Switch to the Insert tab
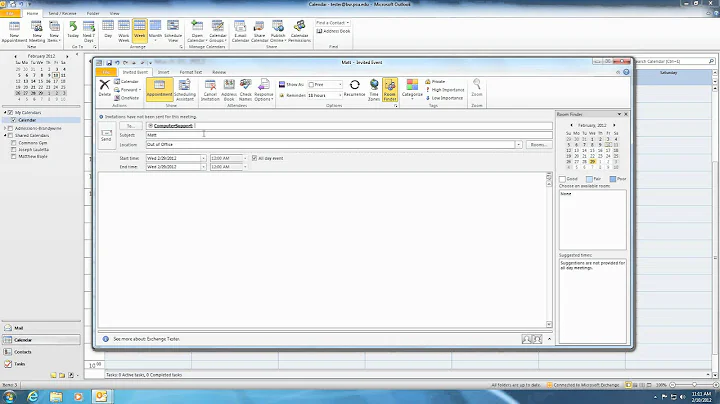Screen dimensions: 720x404 tap(163, 72)
